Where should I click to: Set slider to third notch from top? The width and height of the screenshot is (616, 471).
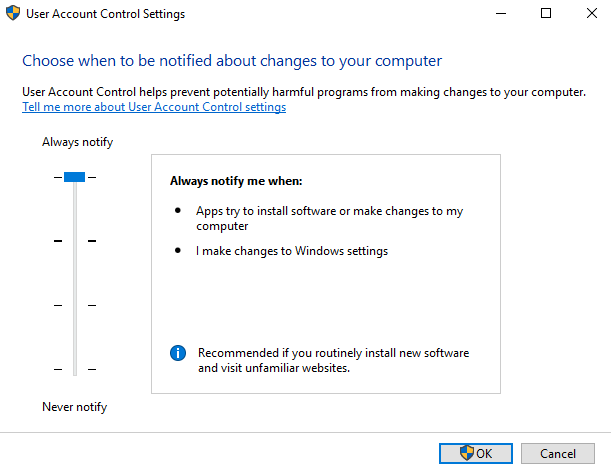(x=74, y=305)
